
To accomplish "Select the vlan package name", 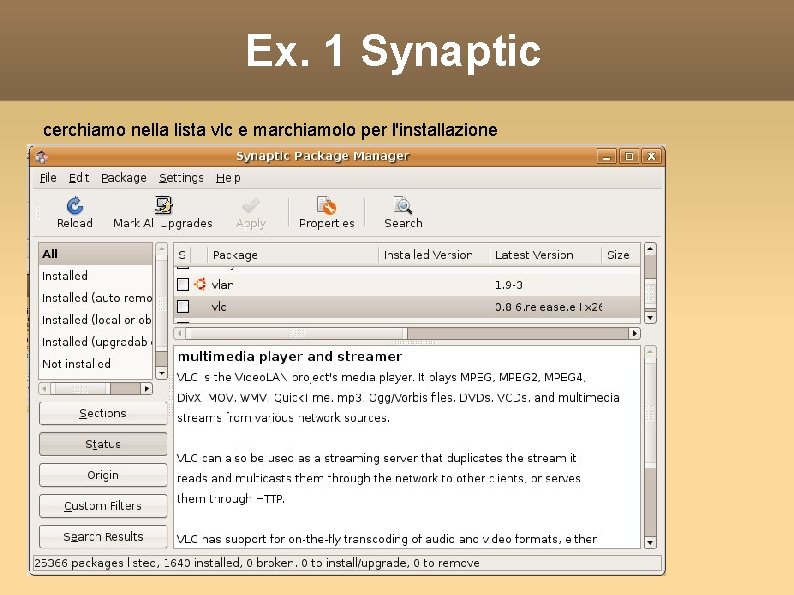I will [222, 285].
